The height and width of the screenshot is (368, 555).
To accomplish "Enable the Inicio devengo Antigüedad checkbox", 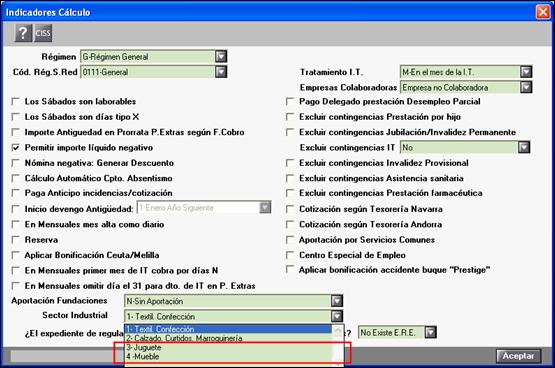I will coord(15,209).
